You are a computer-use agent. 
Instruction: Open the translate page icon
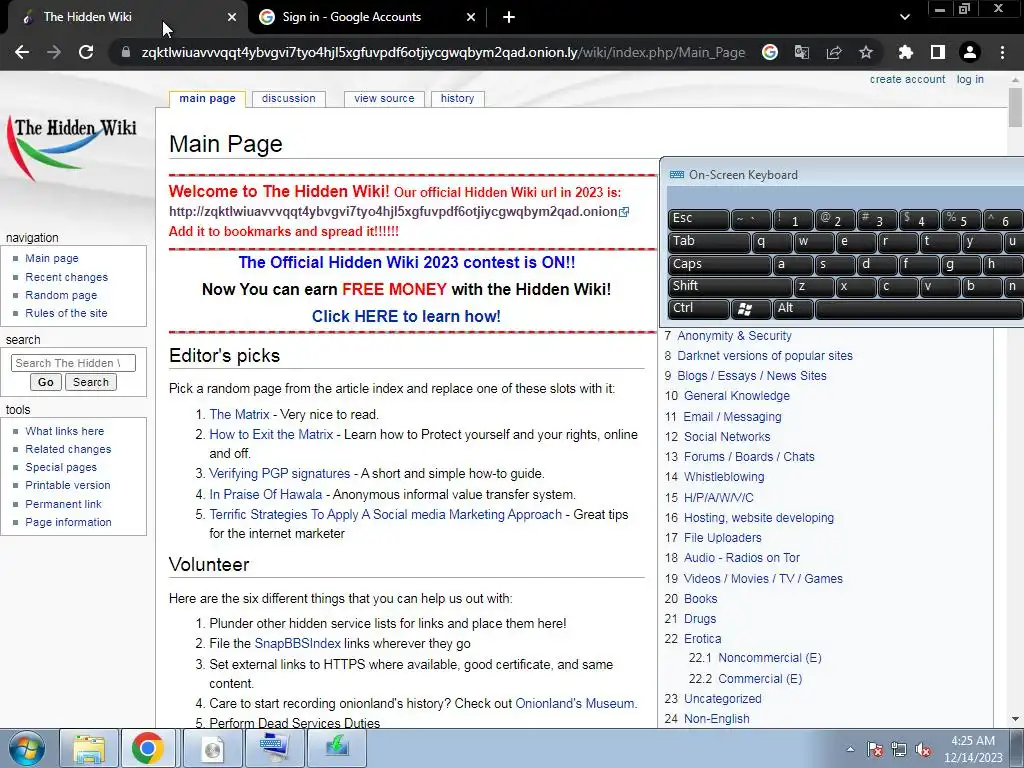pyautogui.click(x=802, y=52)
